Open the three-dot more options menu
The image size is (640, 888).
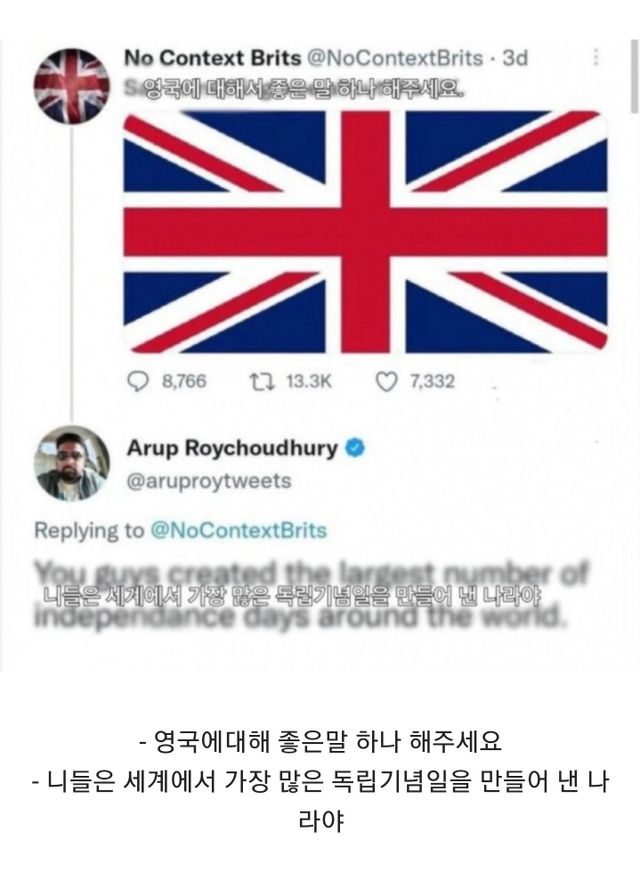point(595,57)
